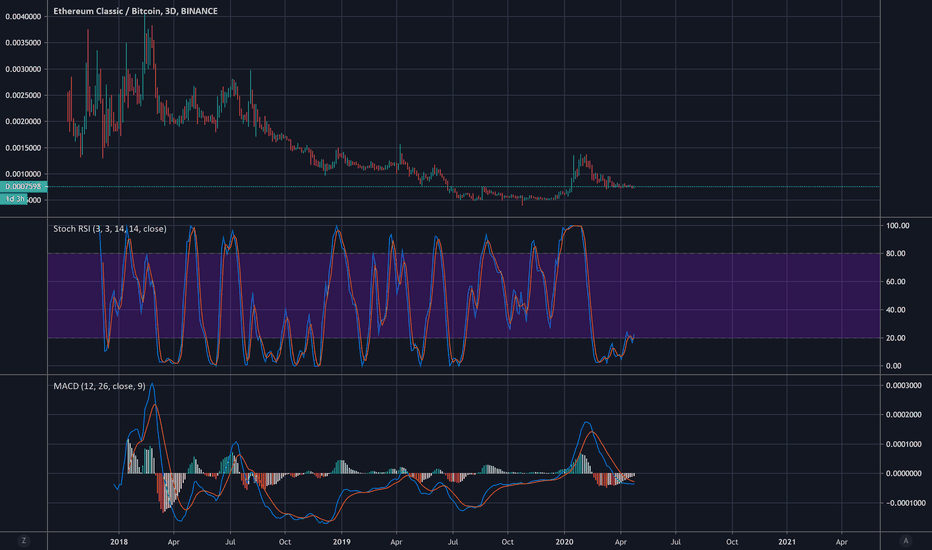Click the 0.0003000 MACD scale value
This screenshot has height=550, width=932.
pos(903,385)
